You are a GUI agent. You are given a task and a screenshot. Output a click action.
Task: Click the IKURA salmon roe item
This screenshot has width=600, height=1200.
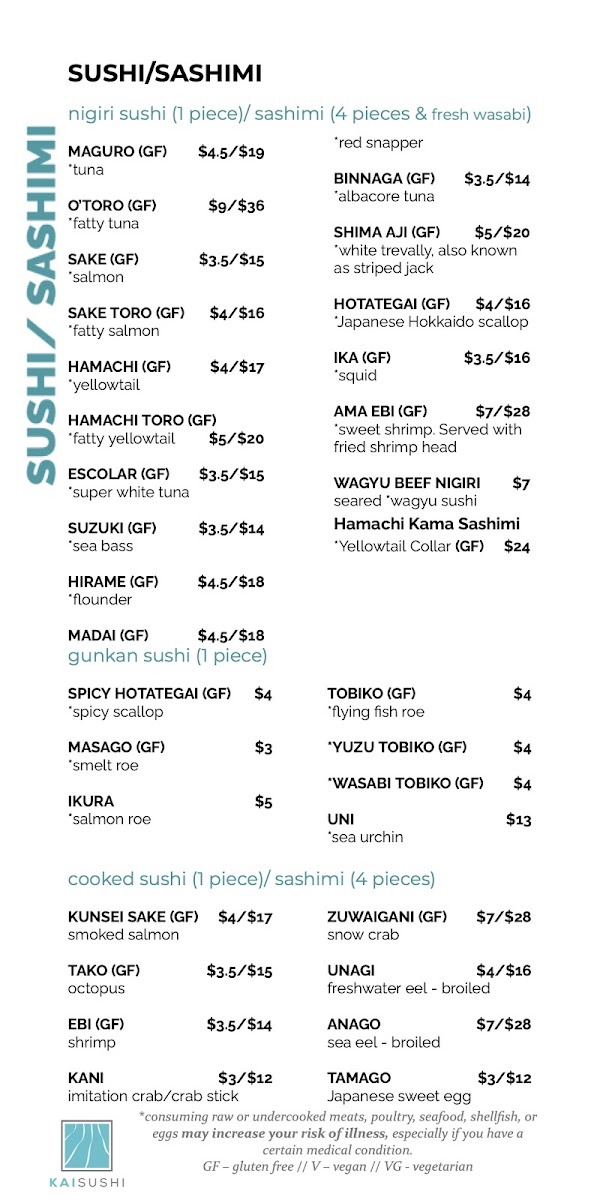point(170,810)
